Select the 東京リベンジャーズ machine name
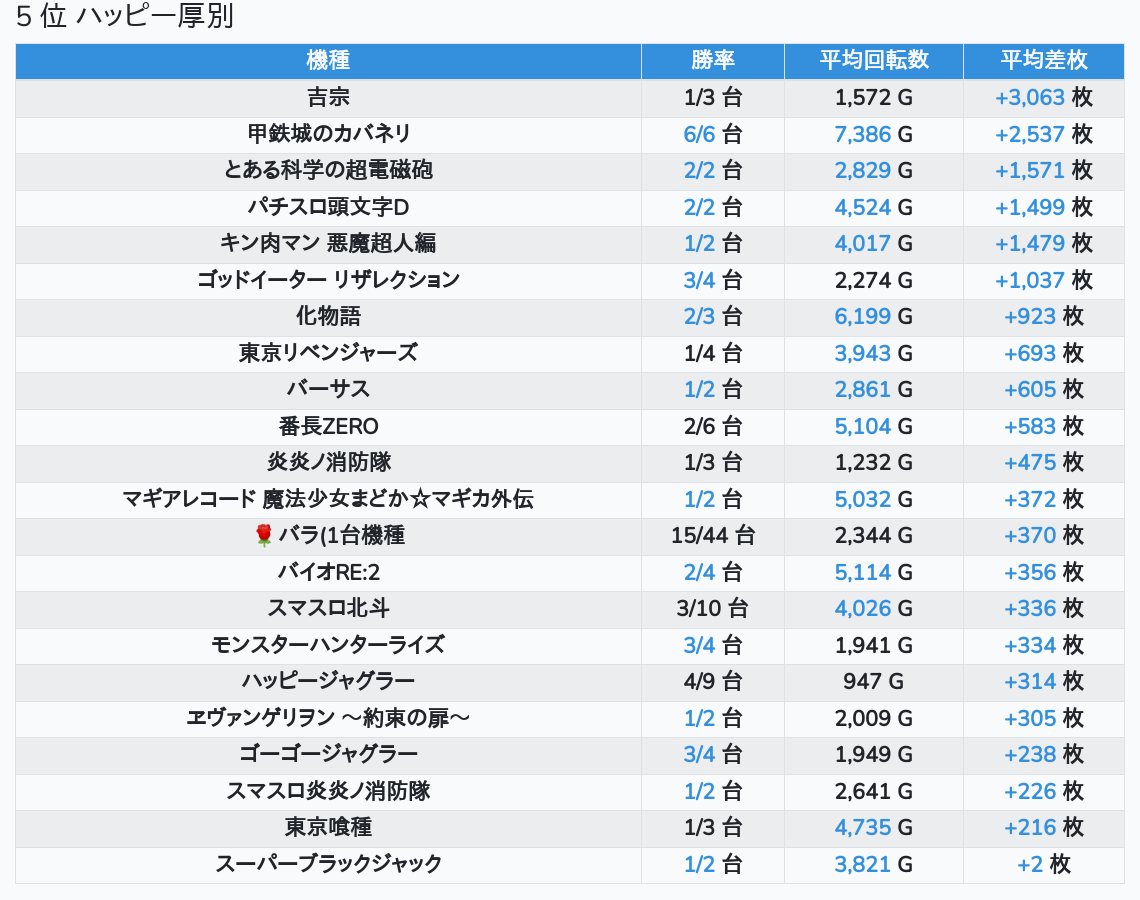This screenshot has height=900, width=1140. [328, 353]
